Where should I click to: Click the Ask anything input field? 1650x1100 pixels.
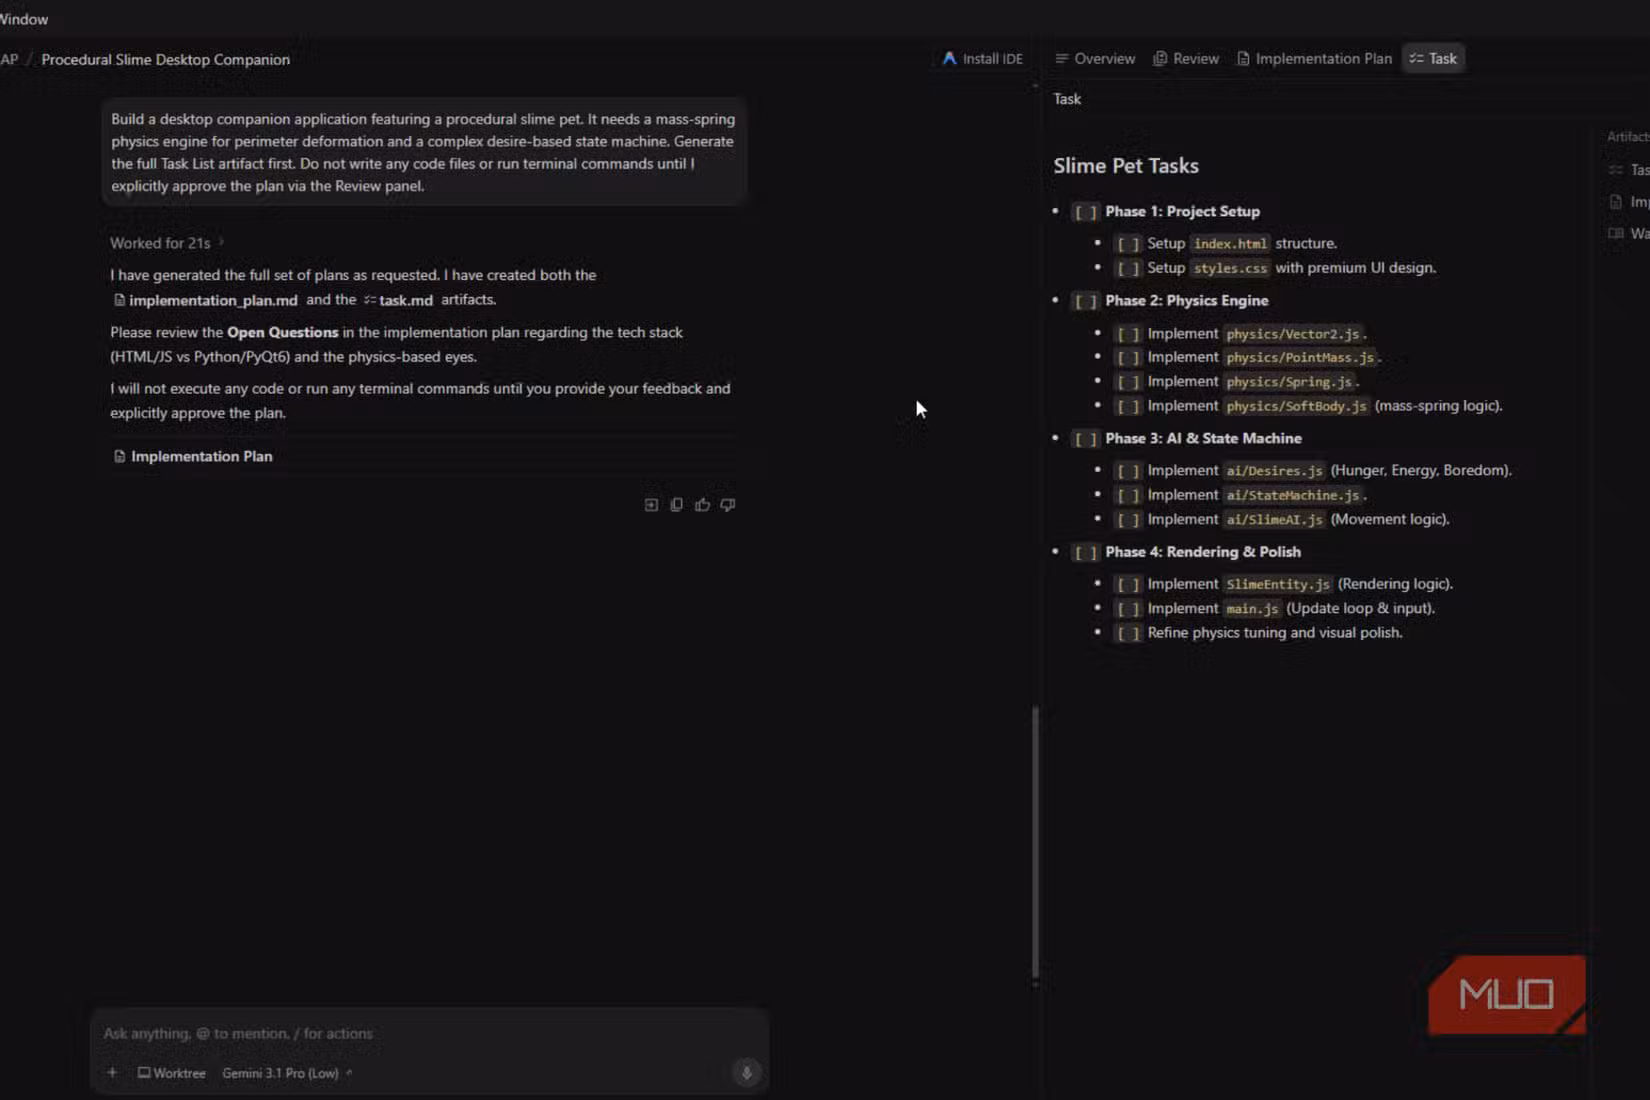[428, 1034]
